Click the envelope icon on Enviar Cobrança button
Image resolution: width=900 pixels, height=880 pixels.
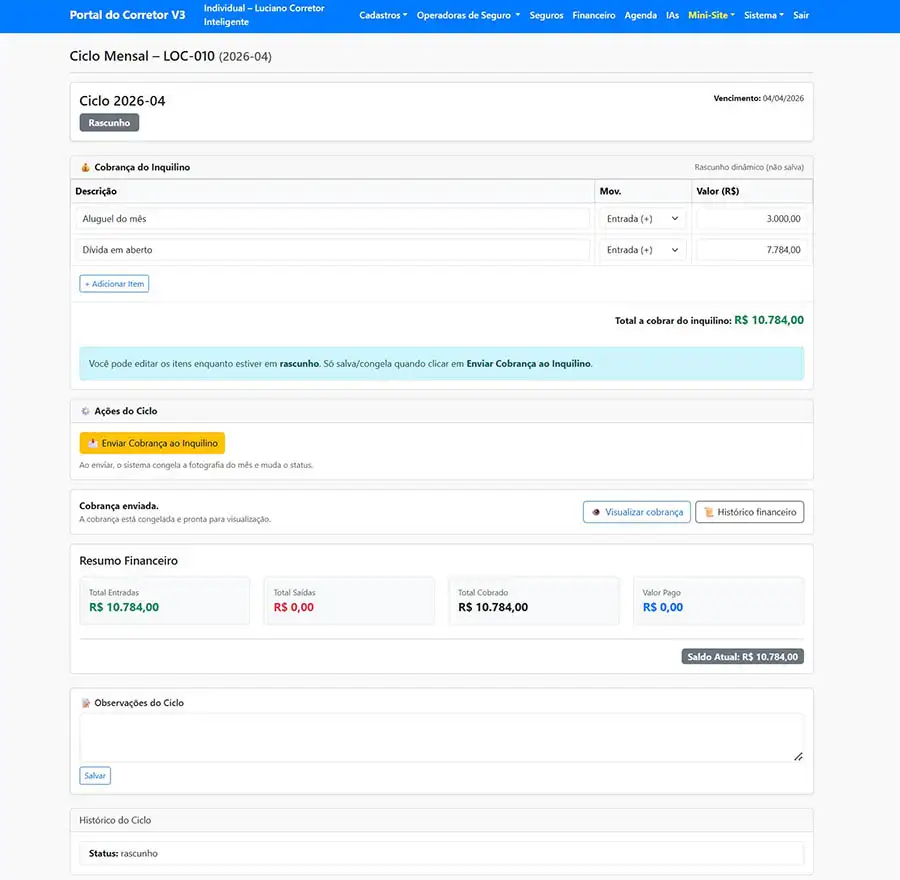pos(93,443)
